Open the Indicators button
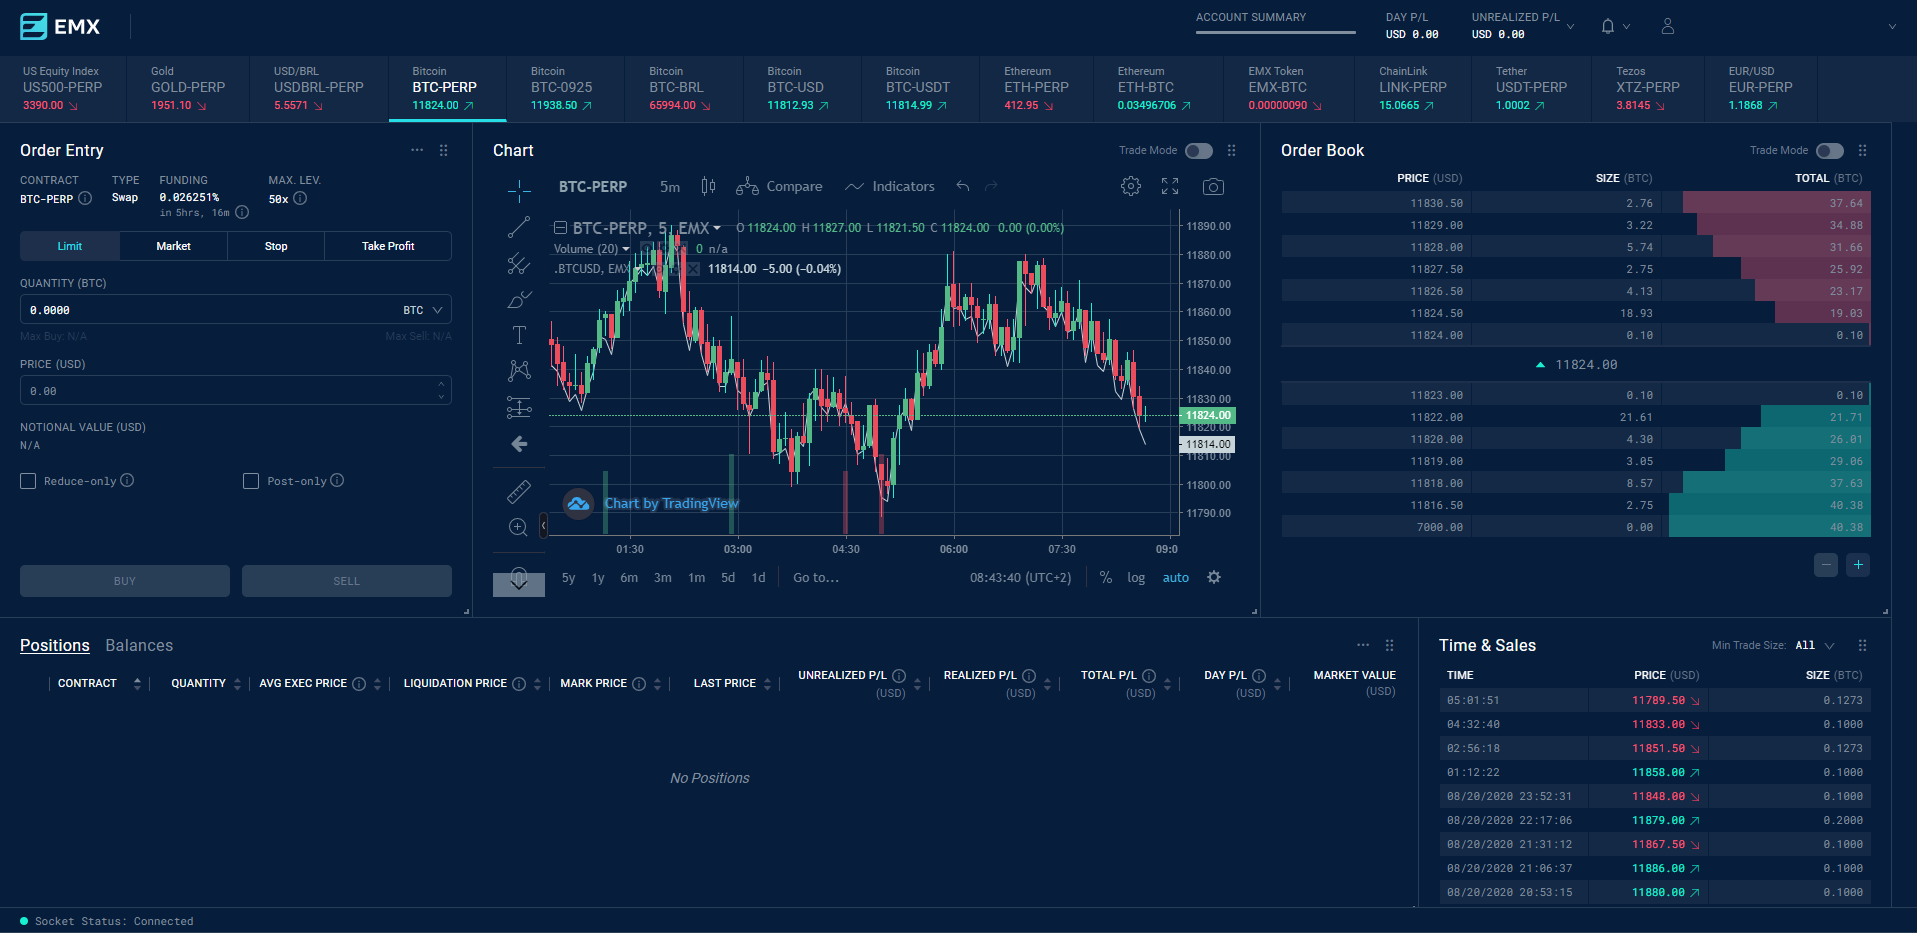Image resolution: width=1917 pixels, height=933 pixels. (890, 186)
